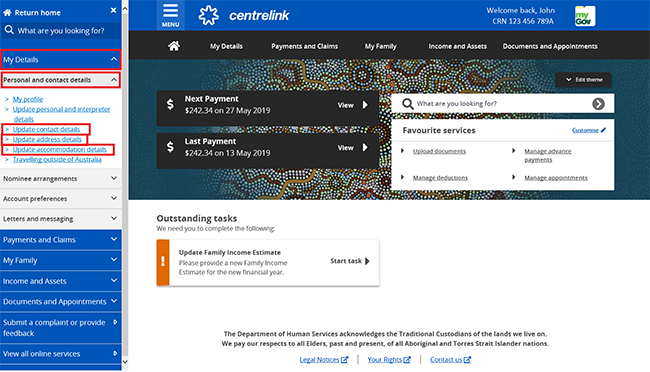
Task: Click the Customise link in Favourite services
Action: click(x=585, y=130)
